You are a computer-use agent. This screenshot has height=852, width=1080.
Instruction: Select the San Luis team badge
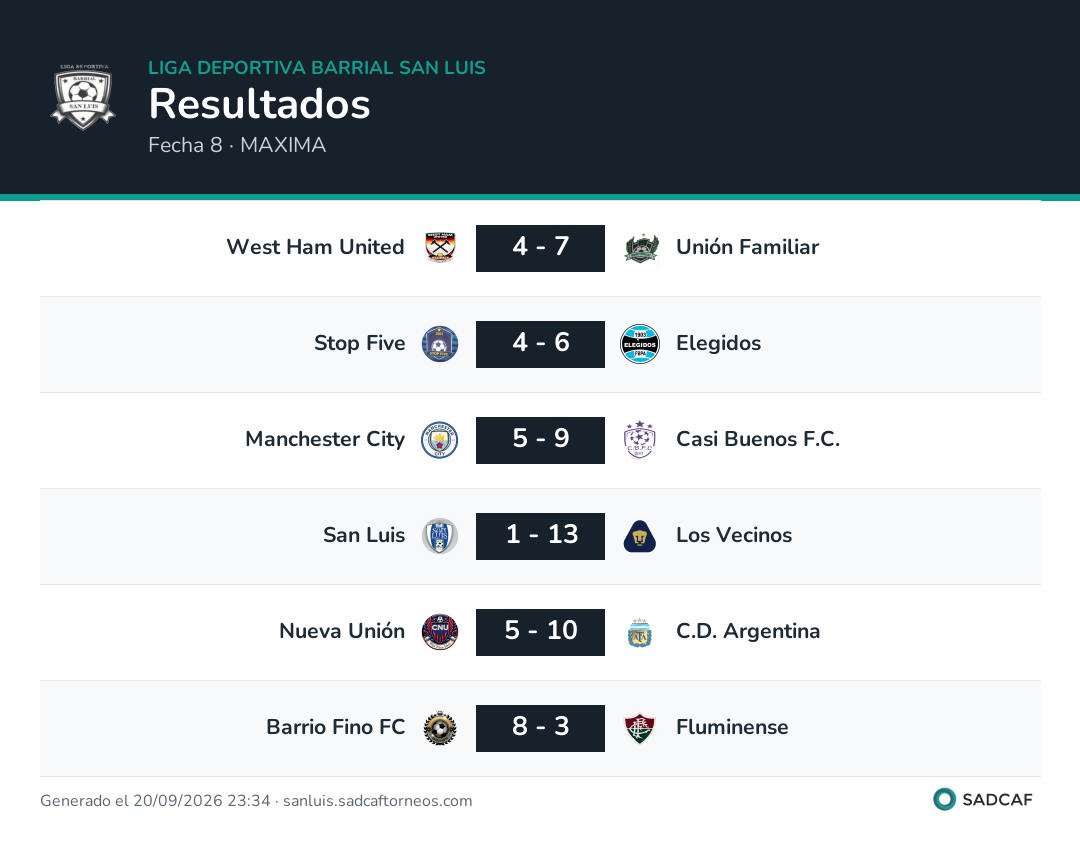click(439, 536)
